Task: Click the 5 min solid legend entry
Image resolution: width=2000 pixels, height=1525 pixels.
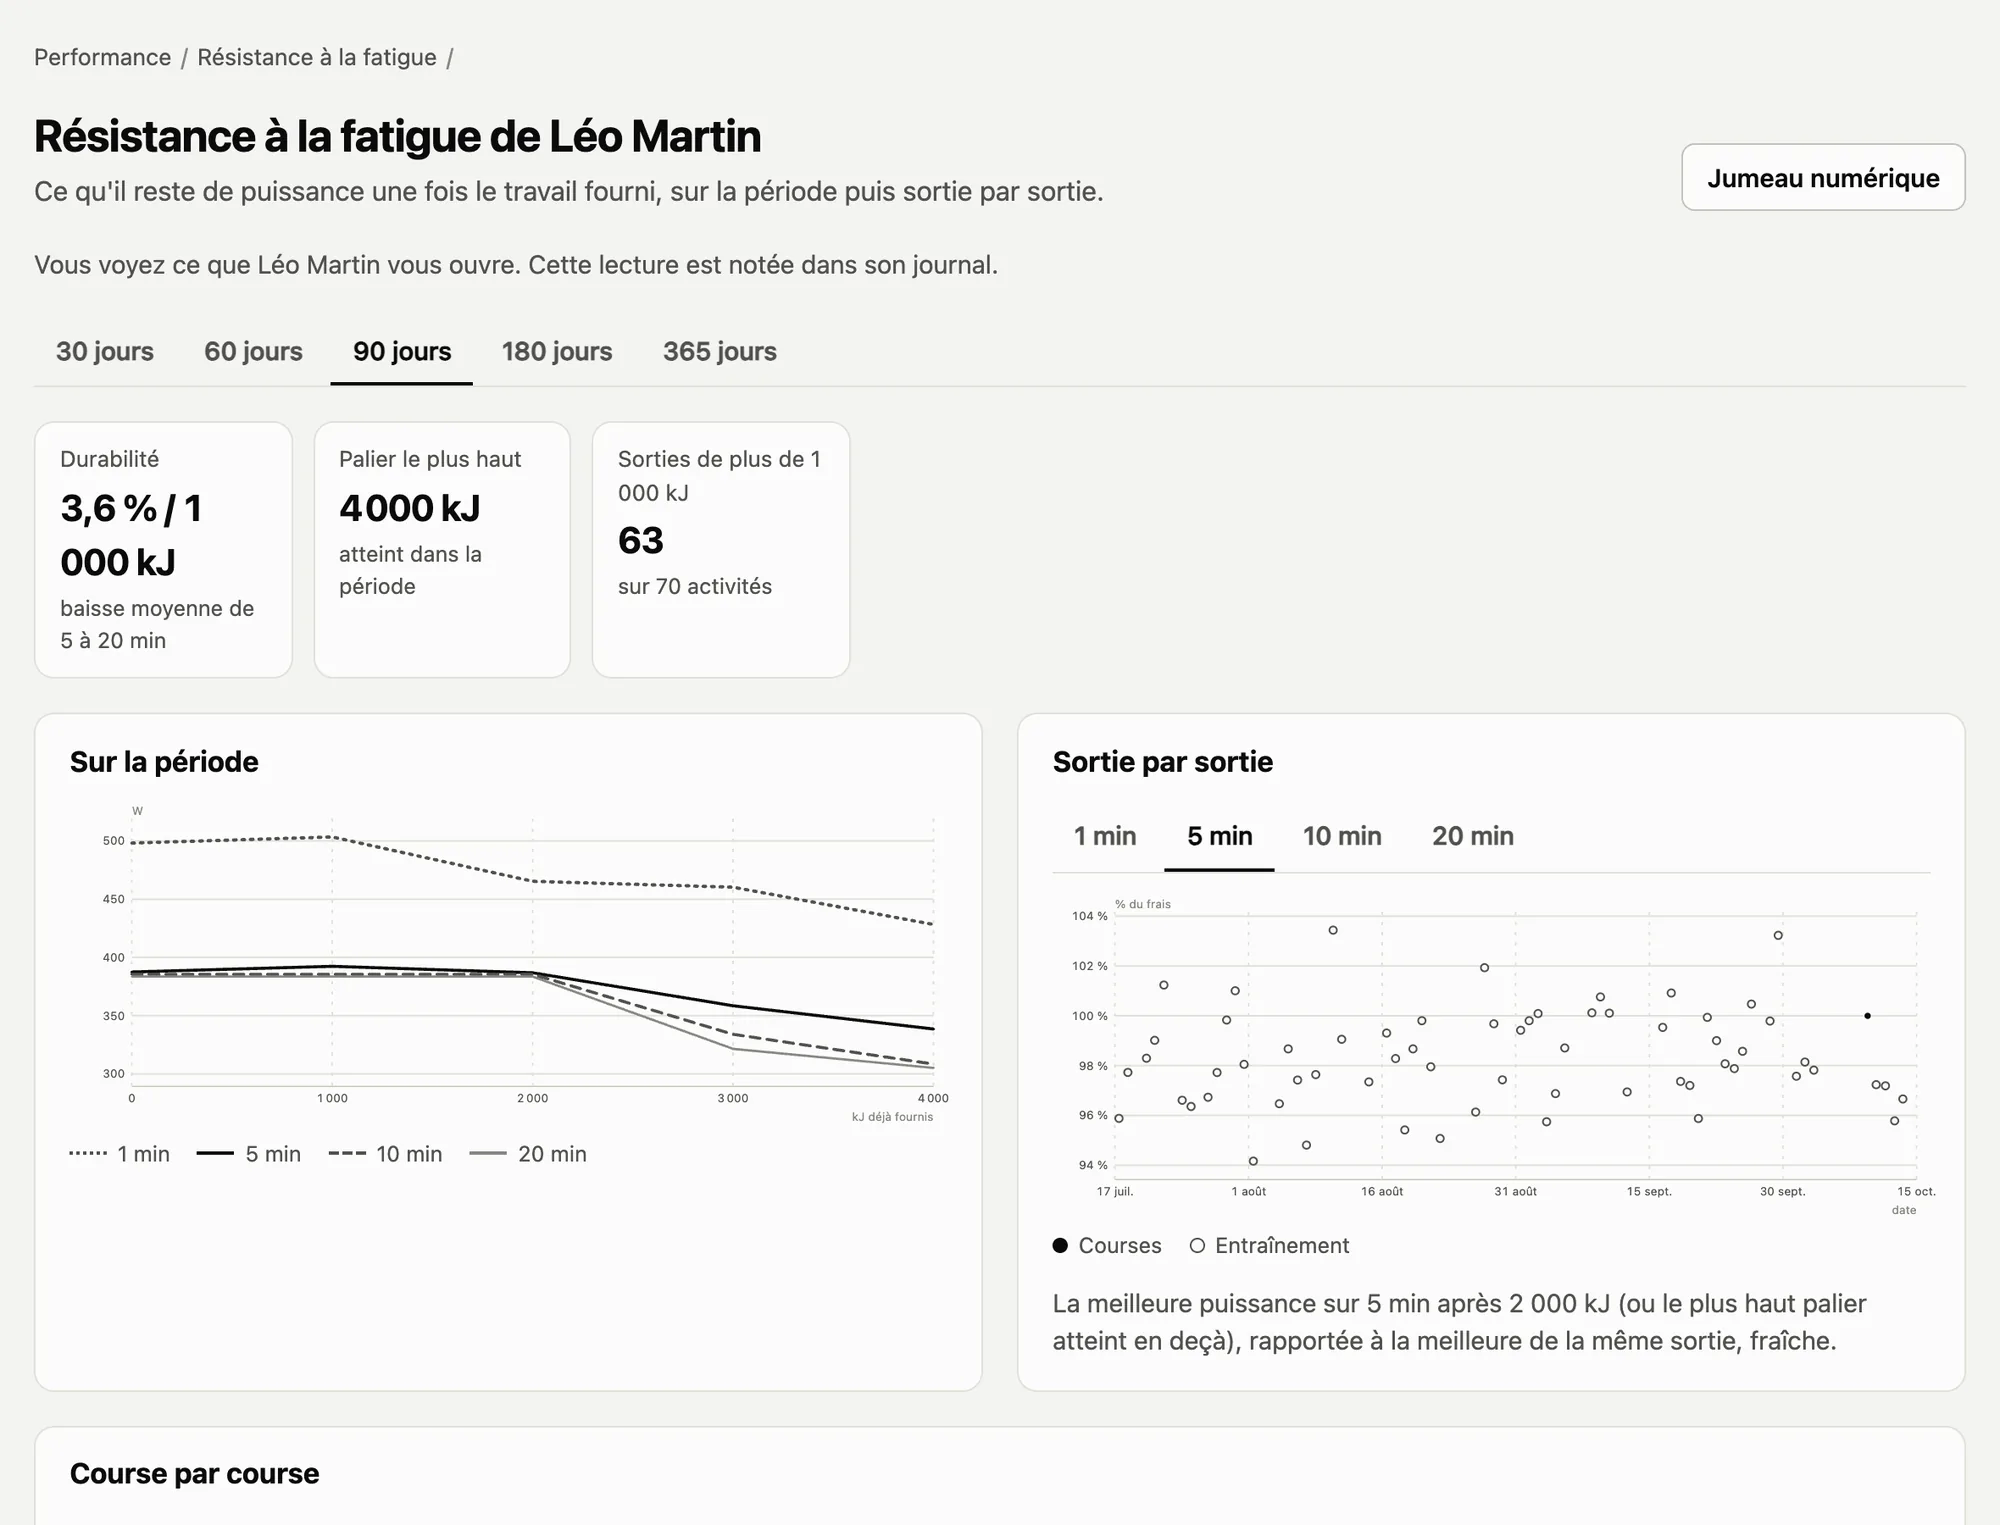Action: click(249, 1154)
